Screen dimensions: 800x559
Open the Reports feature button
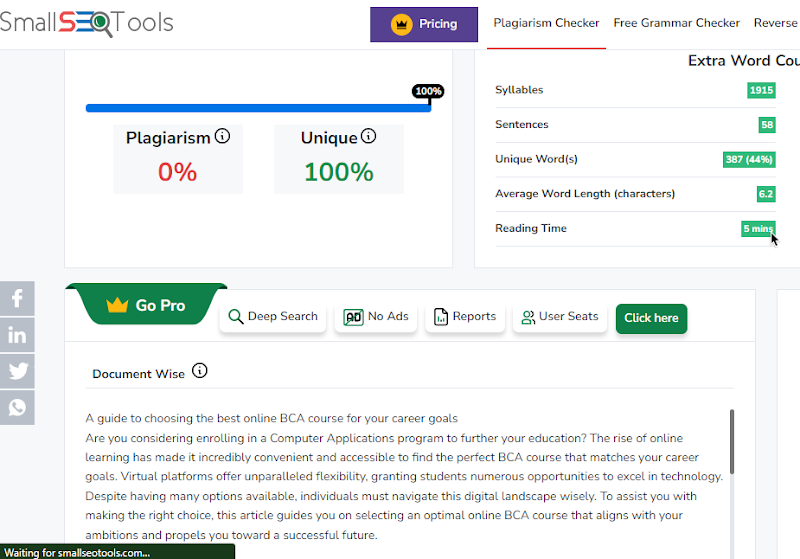tap(465, 317)
